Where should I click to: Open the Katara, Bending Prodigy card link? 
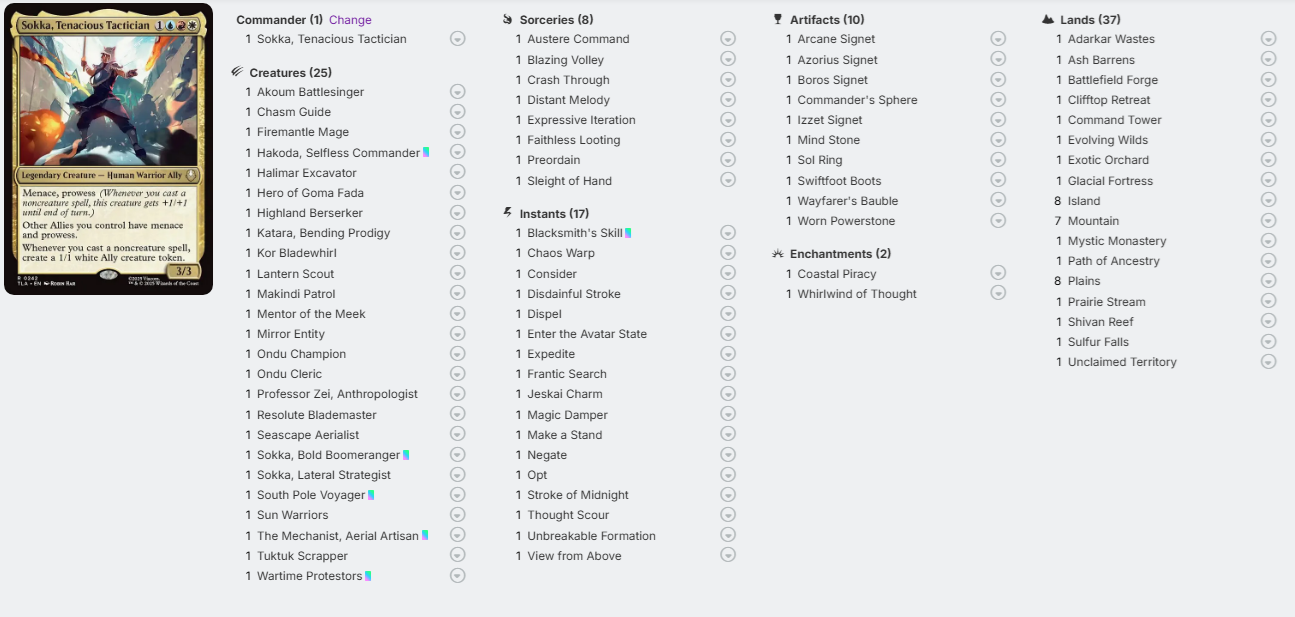pos(323,233)
